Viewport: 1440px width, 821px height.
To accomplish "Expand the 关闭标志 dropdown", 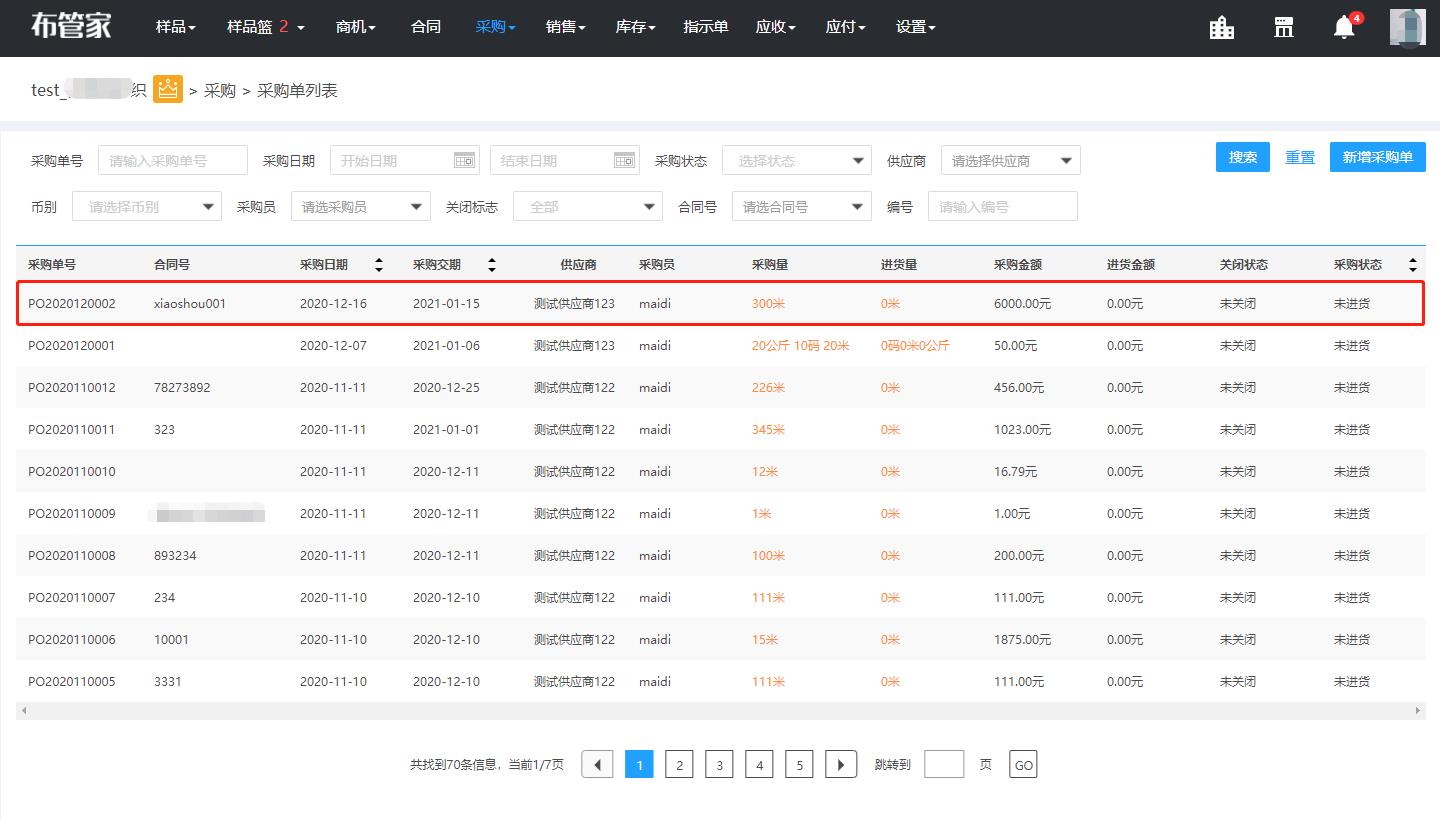I will 588,206.
